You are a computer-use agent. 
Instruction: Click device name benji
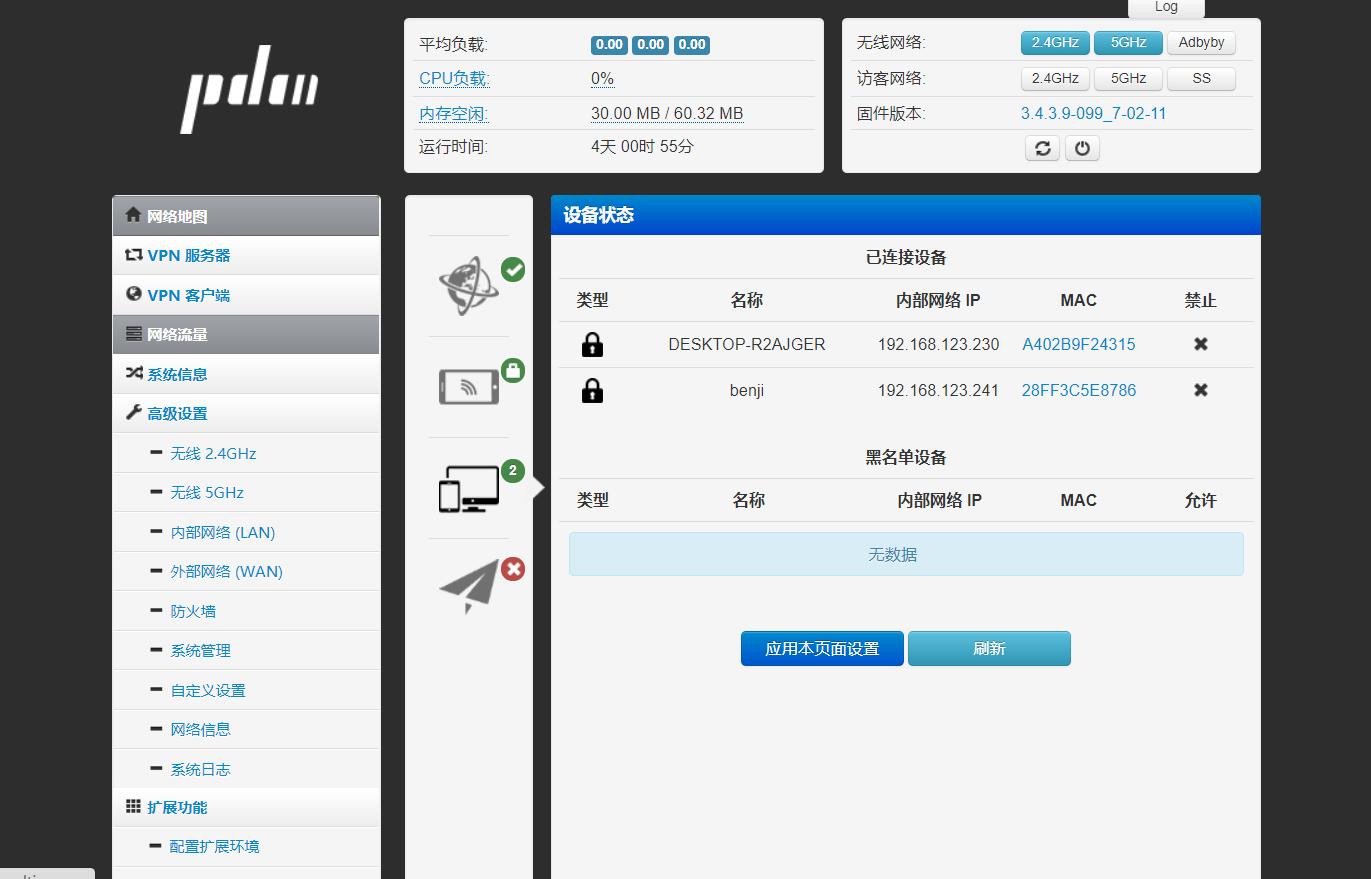click(747, 390)
